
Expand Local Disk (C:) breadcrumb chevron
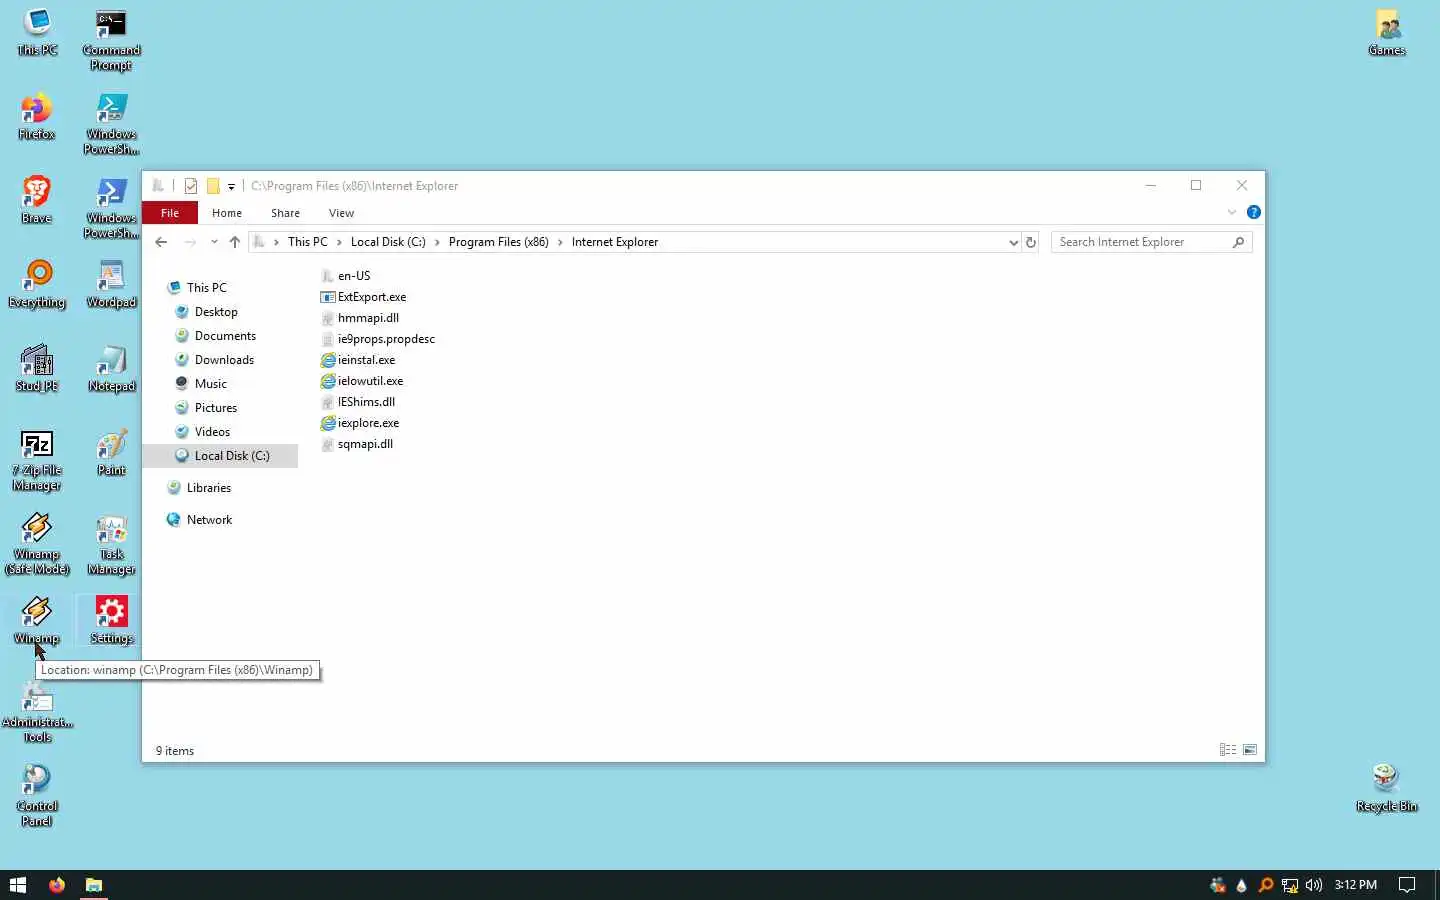[437, 242]
